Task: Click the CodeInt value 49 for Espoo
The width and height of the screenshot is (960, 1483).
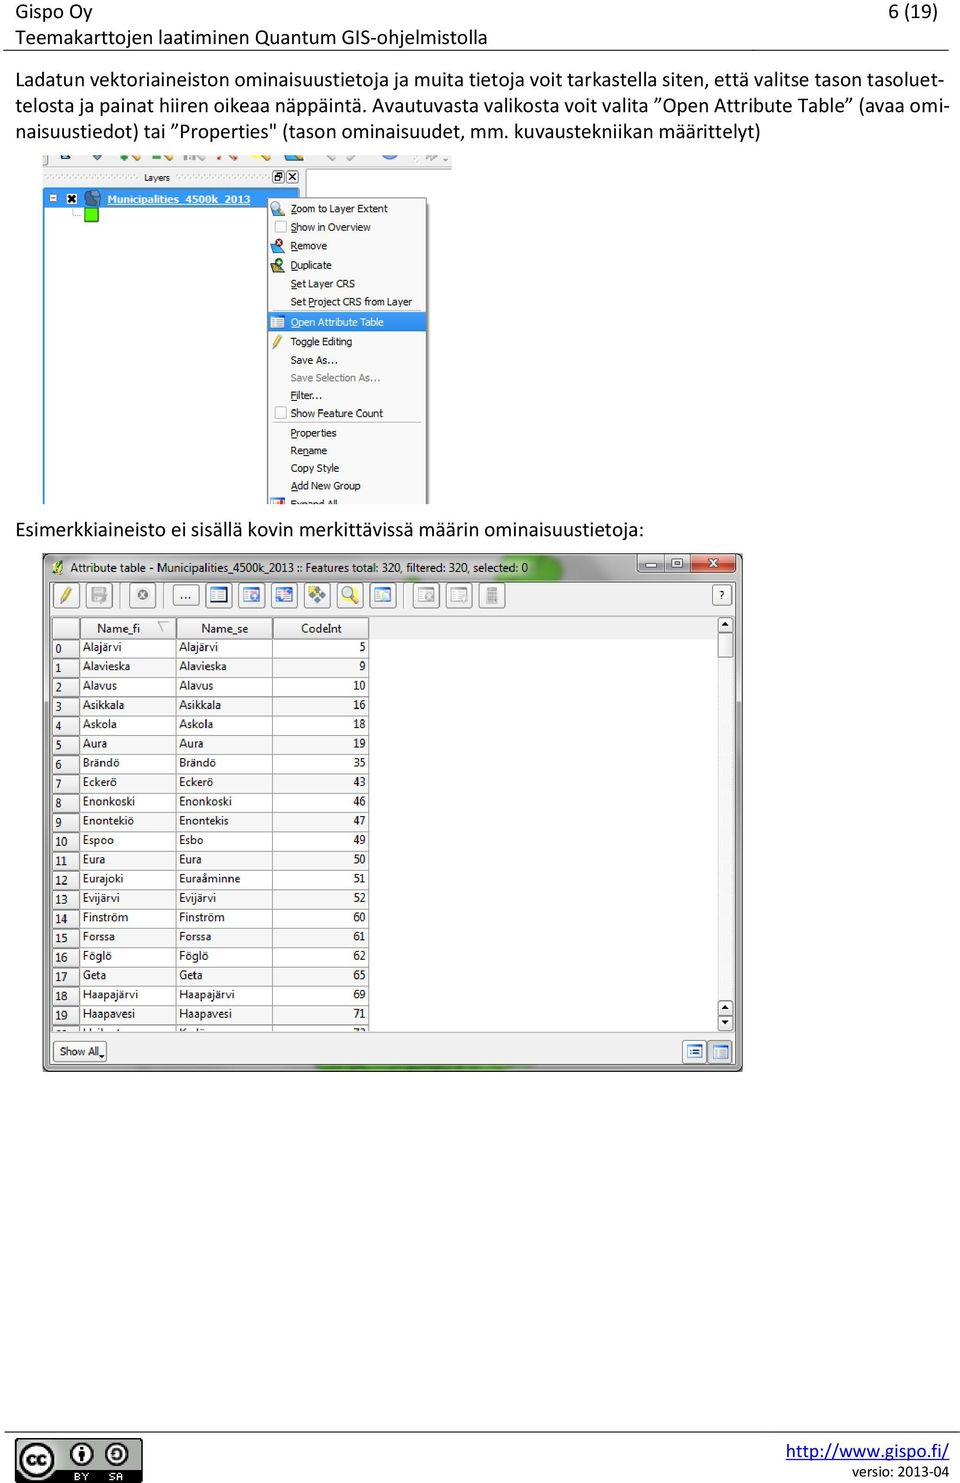Action: 321,841
